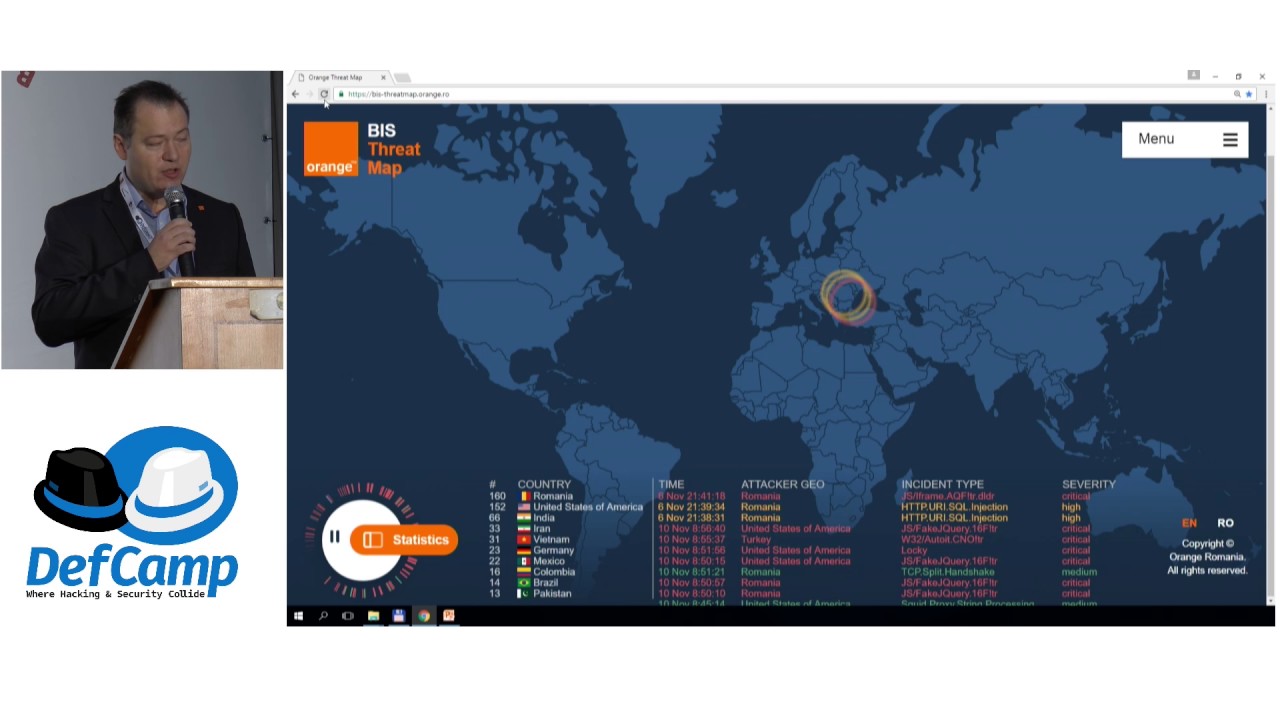The image size is (1280, 720).
Task: Click country name 'Vietnam' in ranking list
Action: (x=551, y=540)
